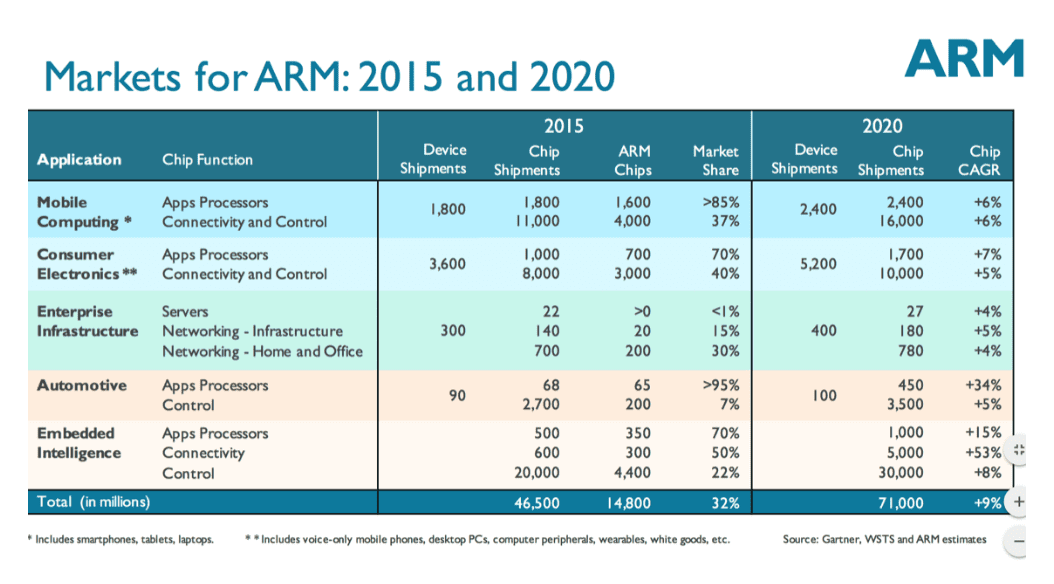The image size is (1054, 584).
Task: Click the 'Total (in millions)' row label
Action: tap(94, 501)
